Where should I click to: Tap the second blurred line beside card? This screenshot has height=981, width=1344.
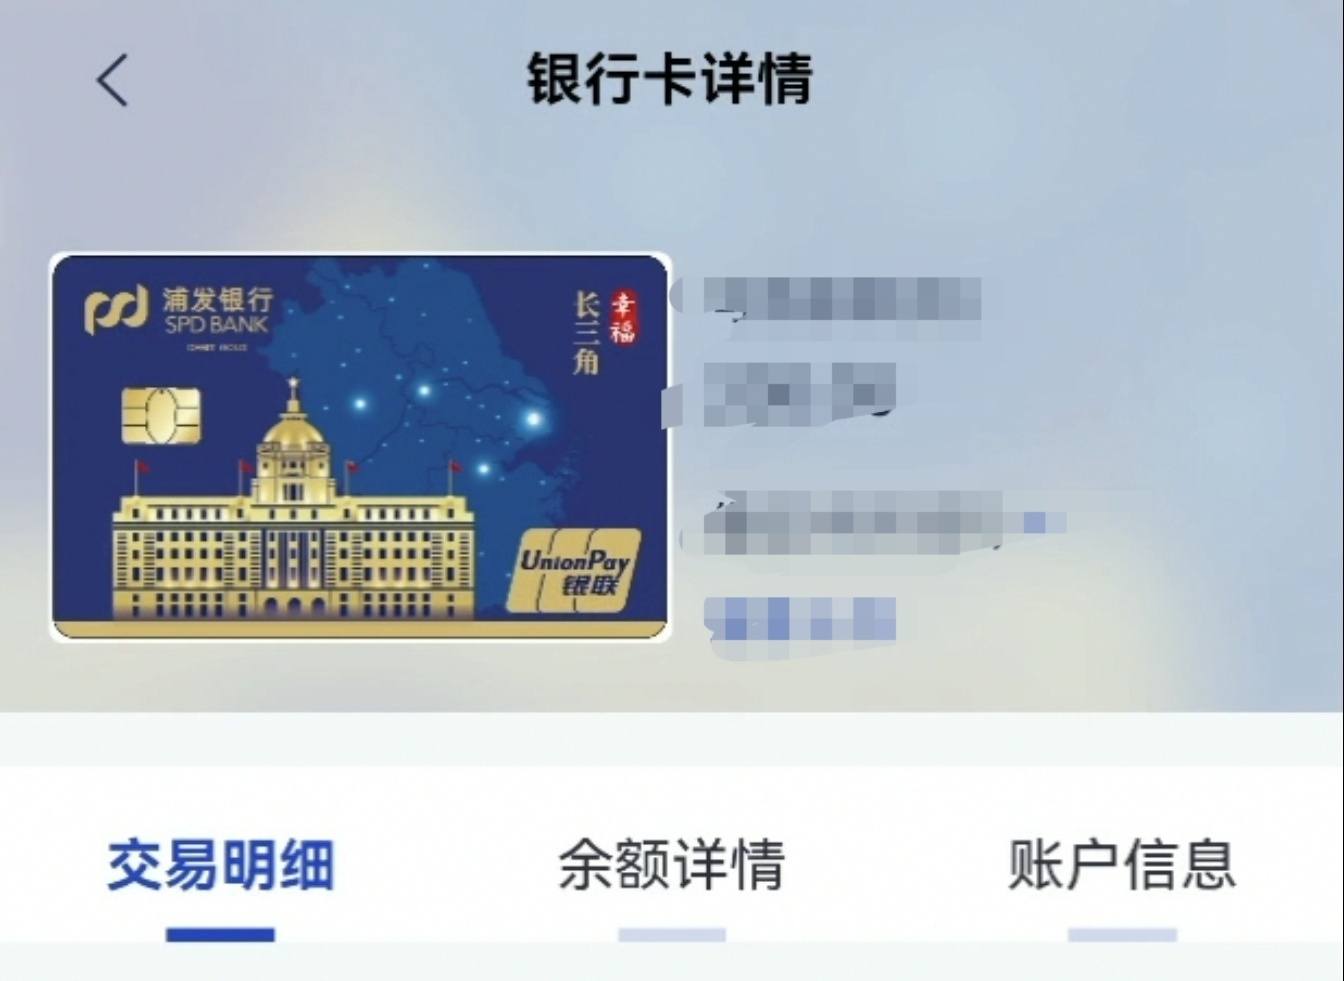click(x=782, y=393)
